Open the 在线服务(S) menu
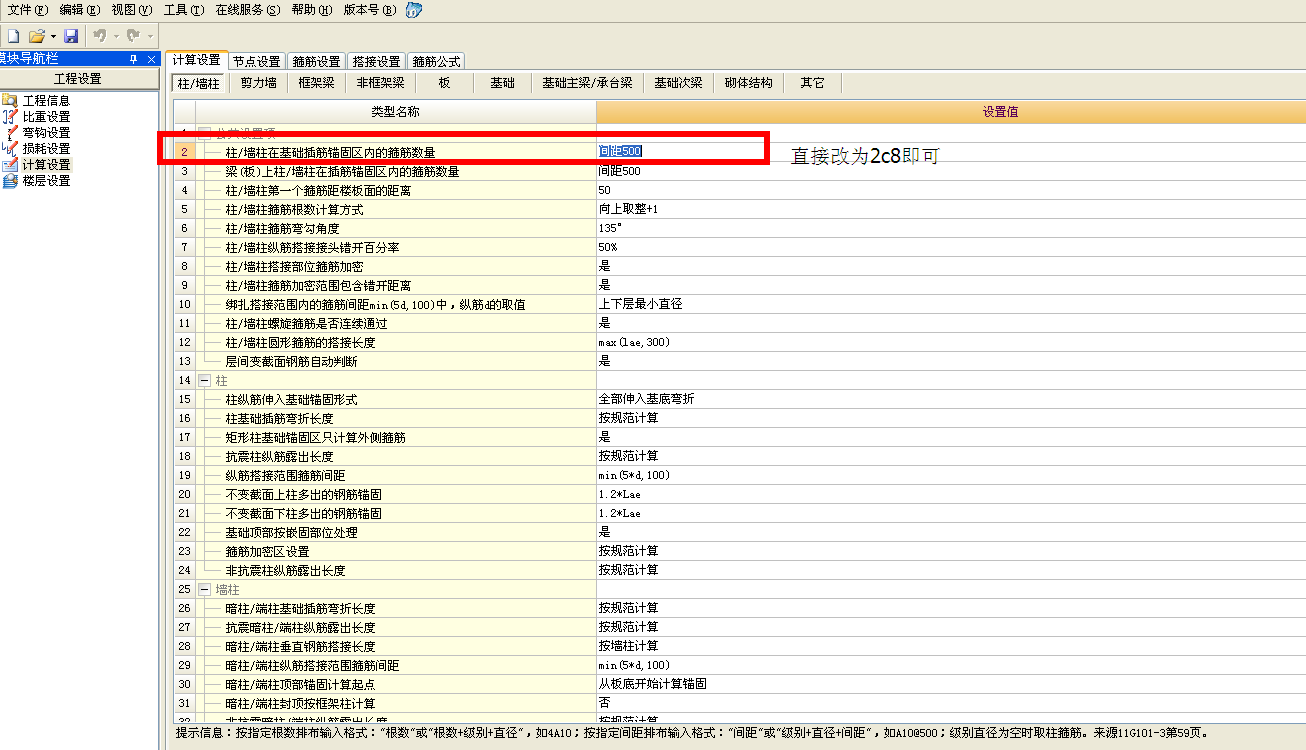Image resolution: width=1306 pixels, height=750 pixels. tap(247, 10)
